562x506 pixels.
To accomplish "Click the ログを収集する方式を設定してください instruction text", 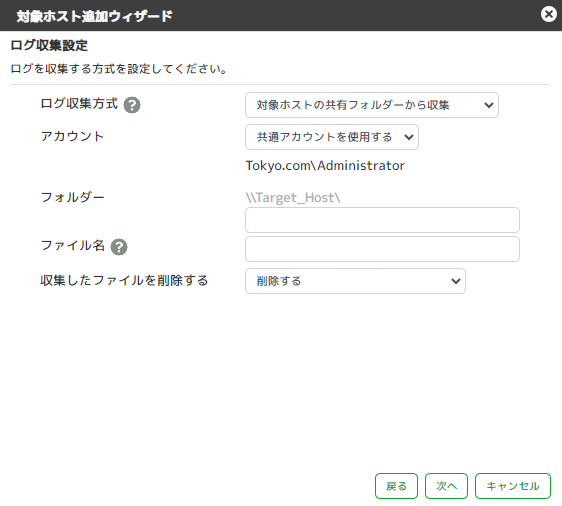I will (x=119, y=69).
